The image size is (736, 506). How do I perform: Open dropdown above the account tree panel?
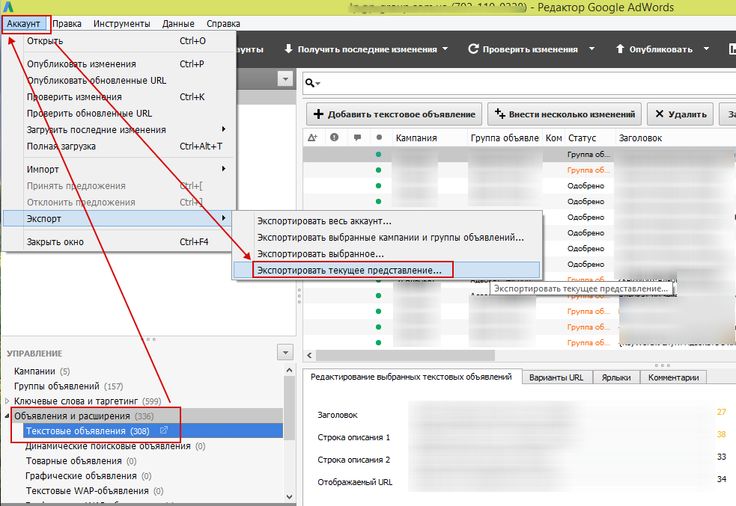(x=285, y=79)
